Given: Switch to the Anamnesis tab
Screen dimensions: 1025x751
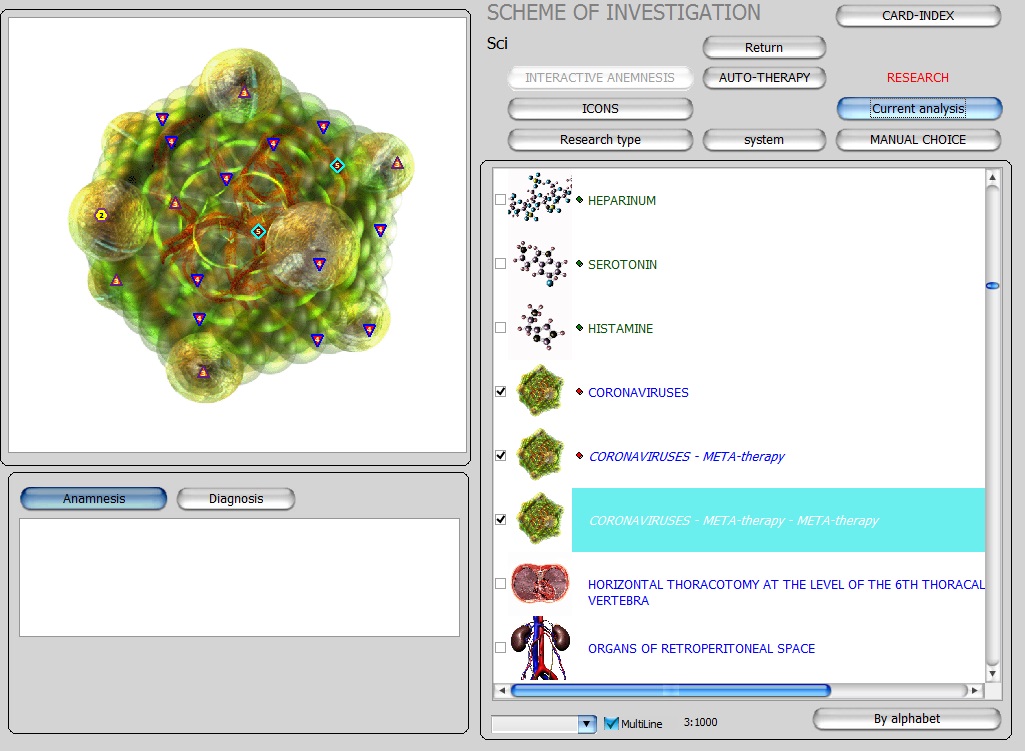Looking at the screenshot, I should 94,499.
